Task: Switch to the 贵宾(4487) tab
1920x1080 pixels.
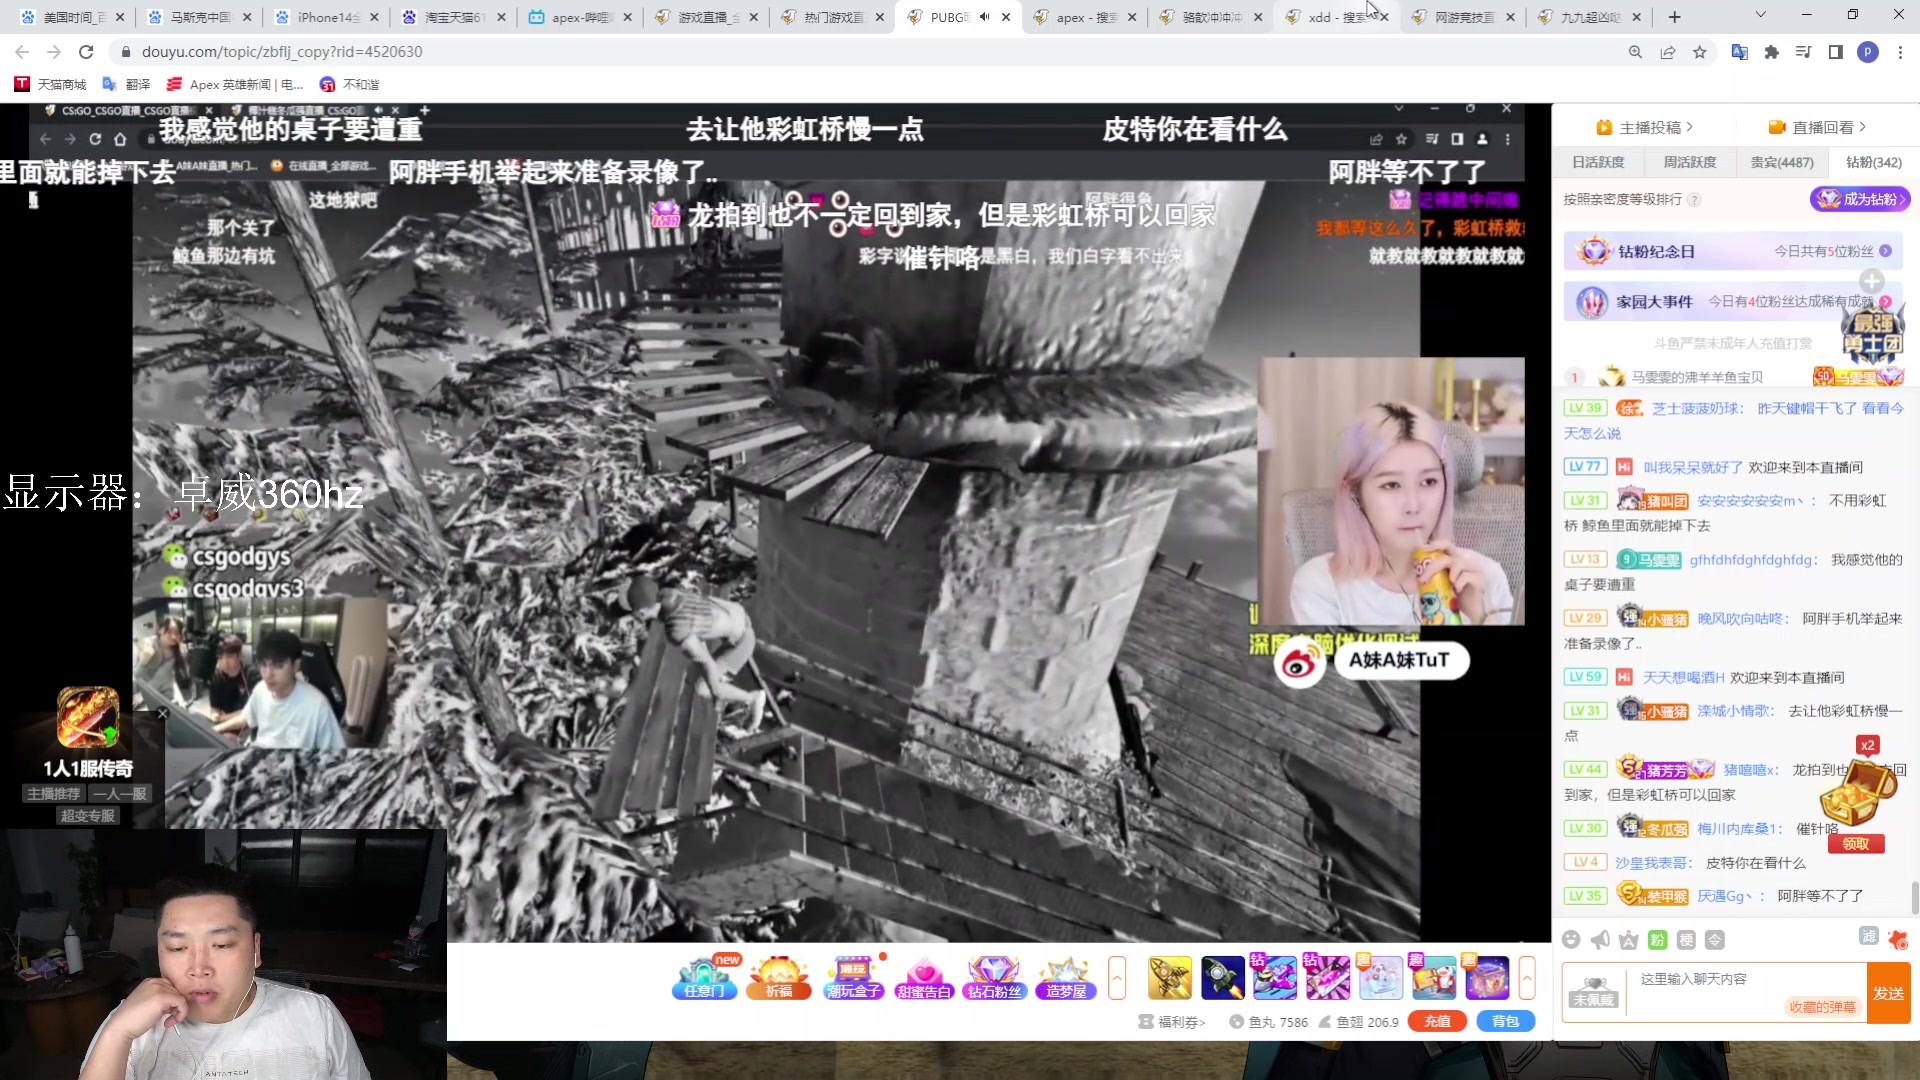Action: tap(1781, 162)
